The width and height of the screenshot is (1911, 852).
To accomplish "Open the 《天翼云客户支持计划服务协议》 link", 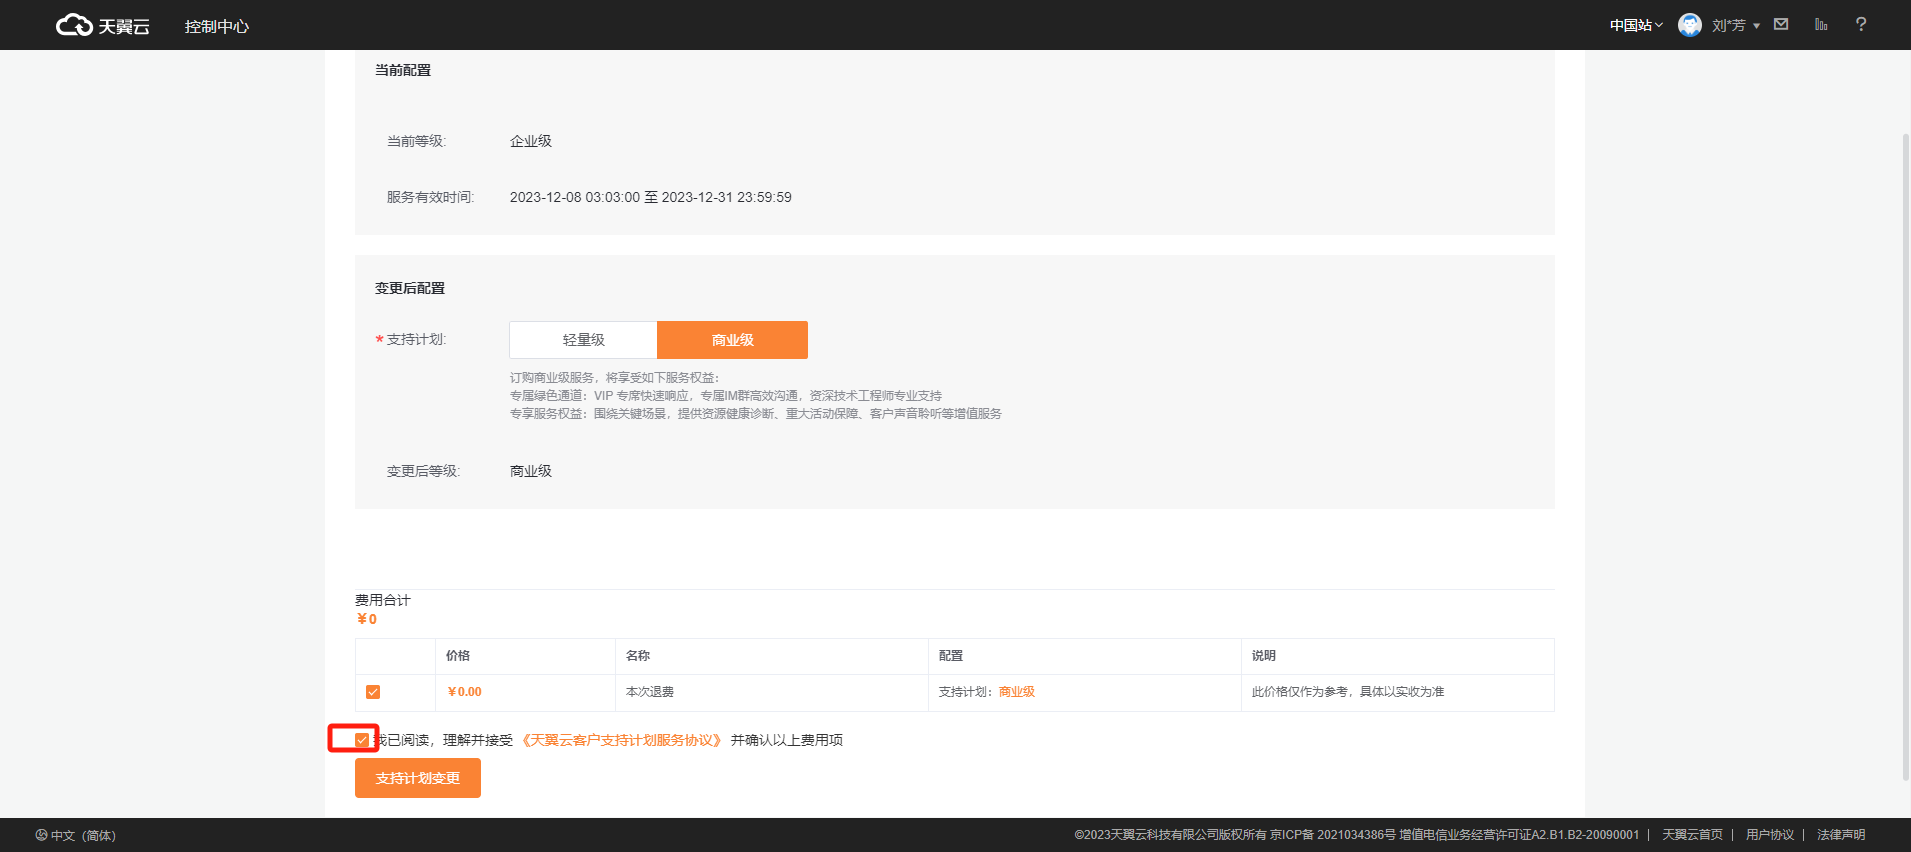I will pyautogui.click(x=621, y=740).
